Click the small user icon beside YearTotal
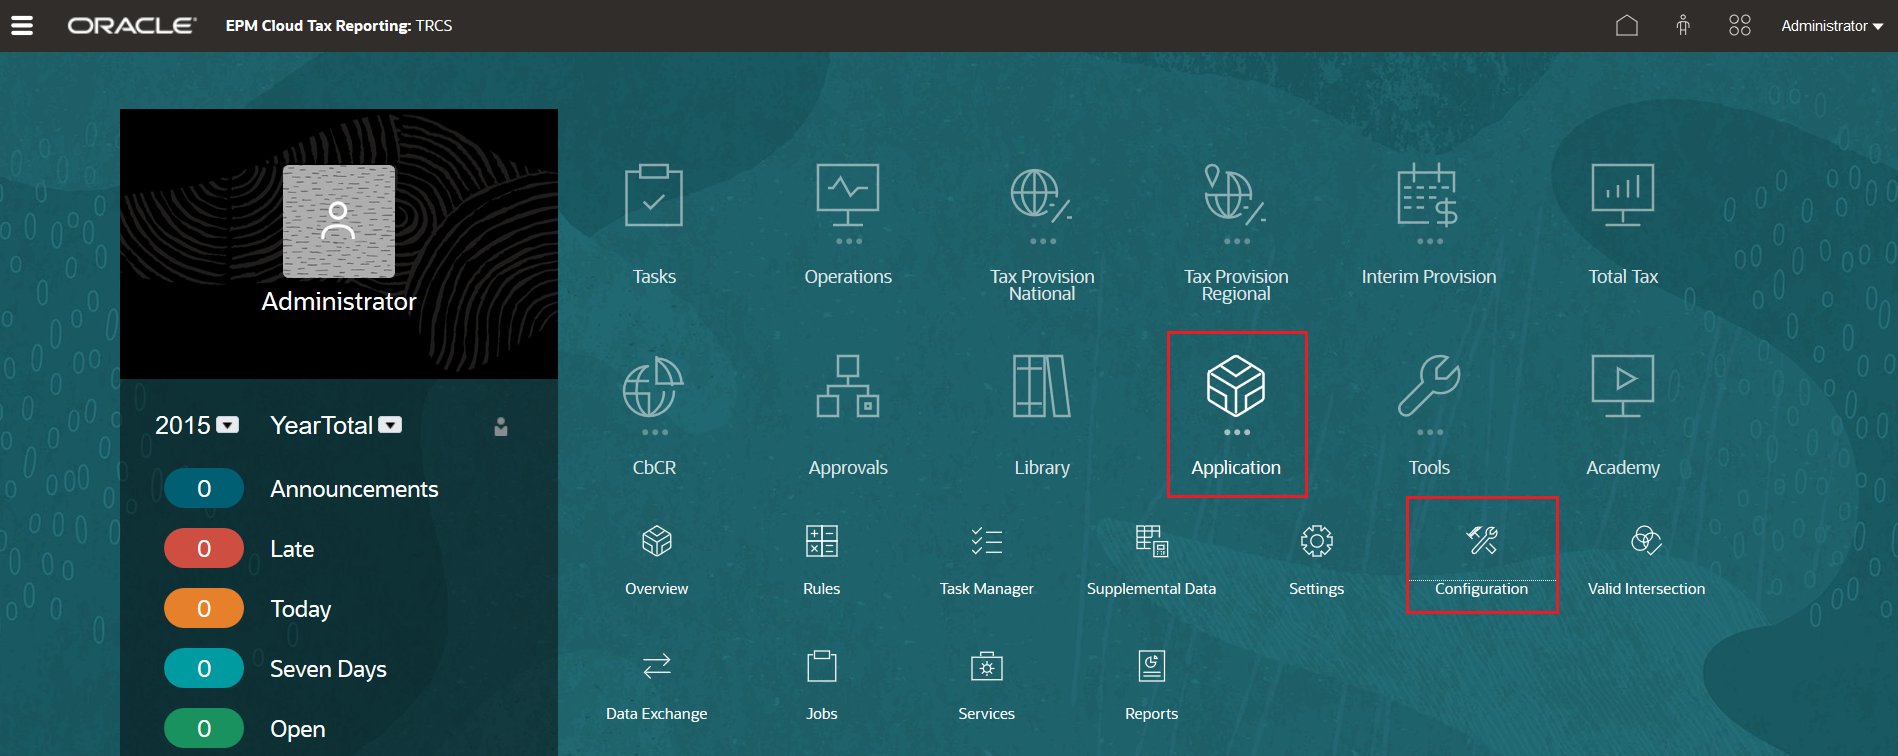 point(501,427)
